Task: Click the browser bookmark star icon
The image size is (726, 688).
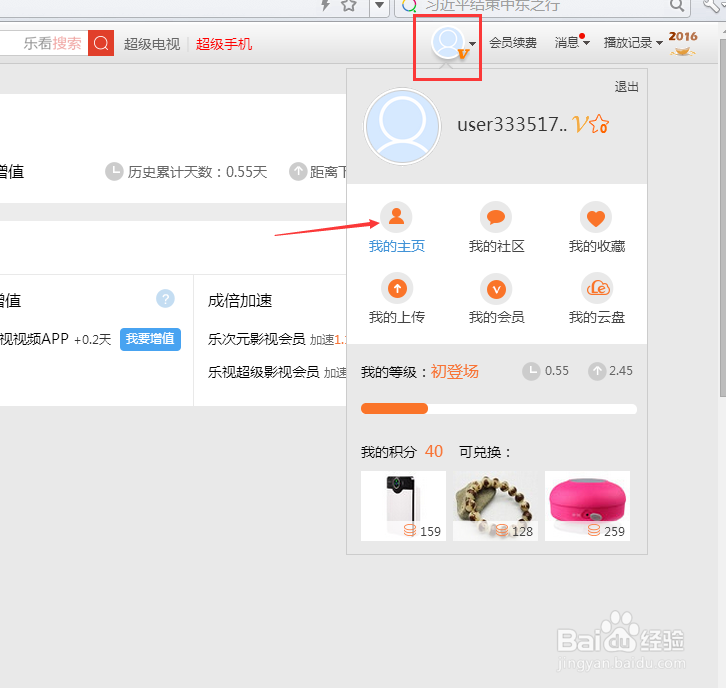Action: click(x=349, y=6)
